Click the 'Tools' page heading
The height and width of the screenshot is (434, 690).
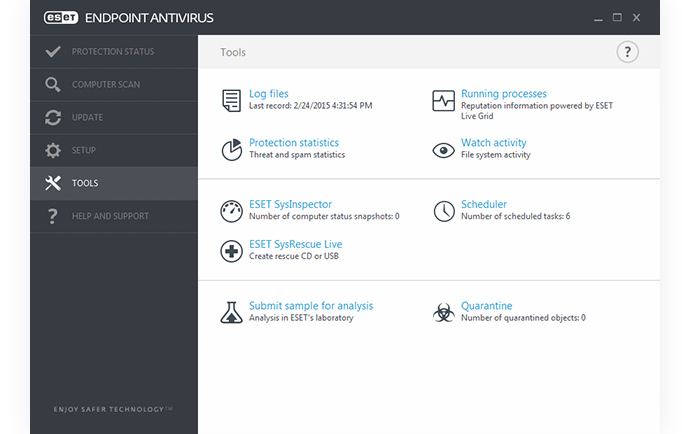pyautogui.click(x=233, y=52)
